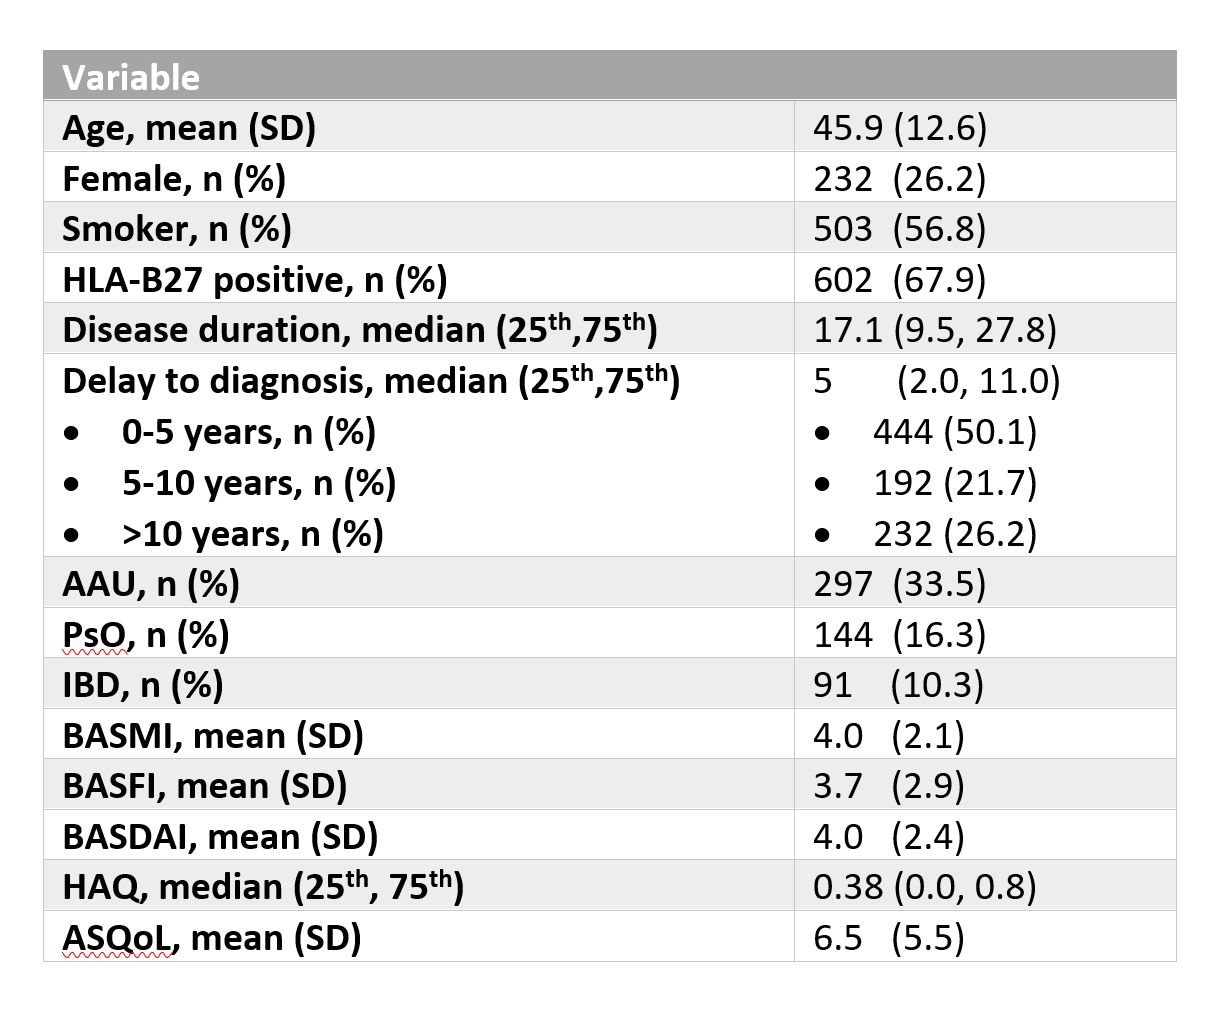The image size is (1221, 1018).
Task: Select the ">10 years, n (%)" bullet item
Action: (x=253, y=534)
